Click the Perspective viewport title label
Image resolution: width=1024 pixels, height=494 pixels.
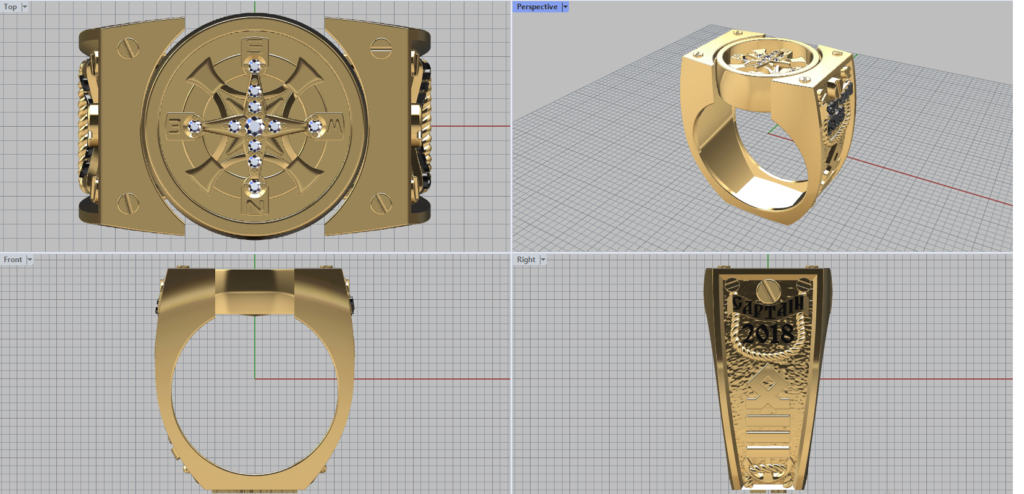coord(537,7)
